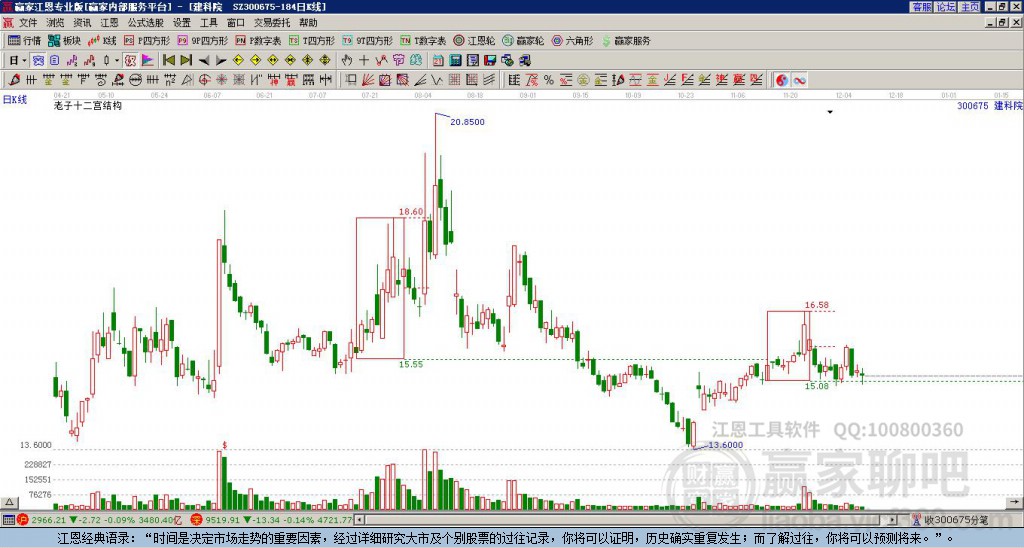Open the 资讯 menu
The image size is (1024, 548).
82,23
